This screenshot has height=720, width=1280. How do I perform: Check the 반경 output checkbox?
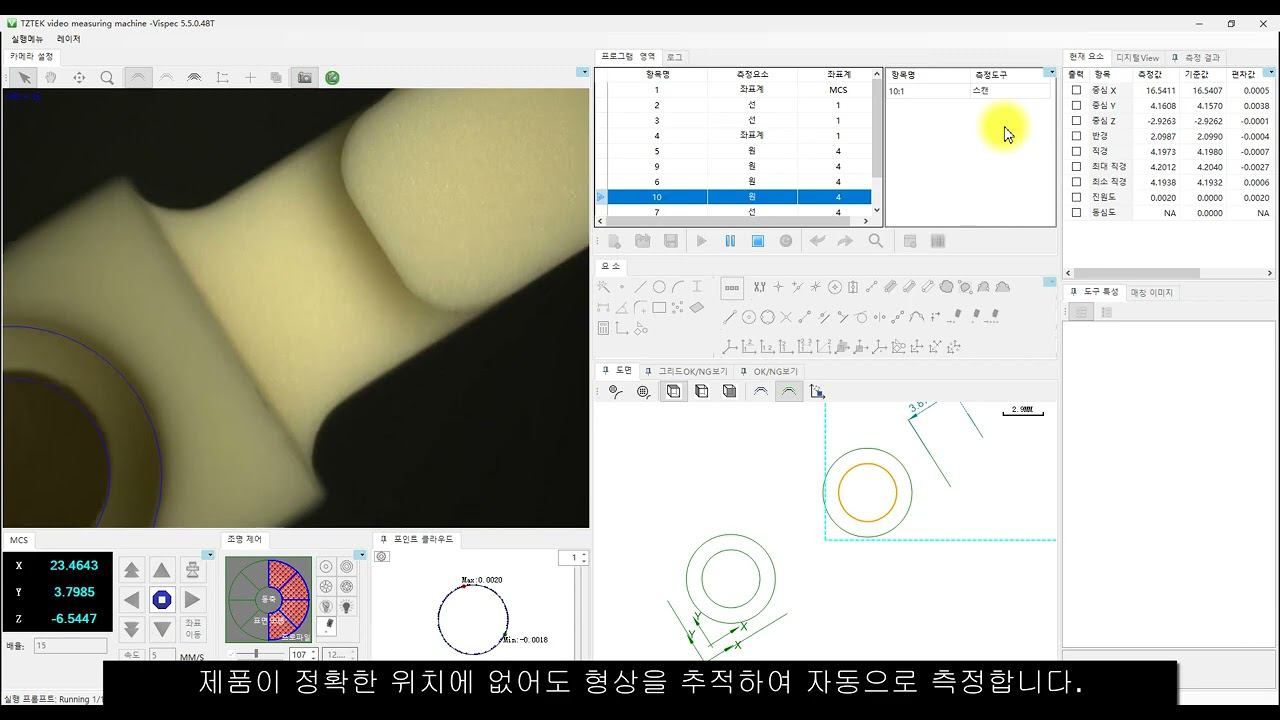click(1076, 136)
